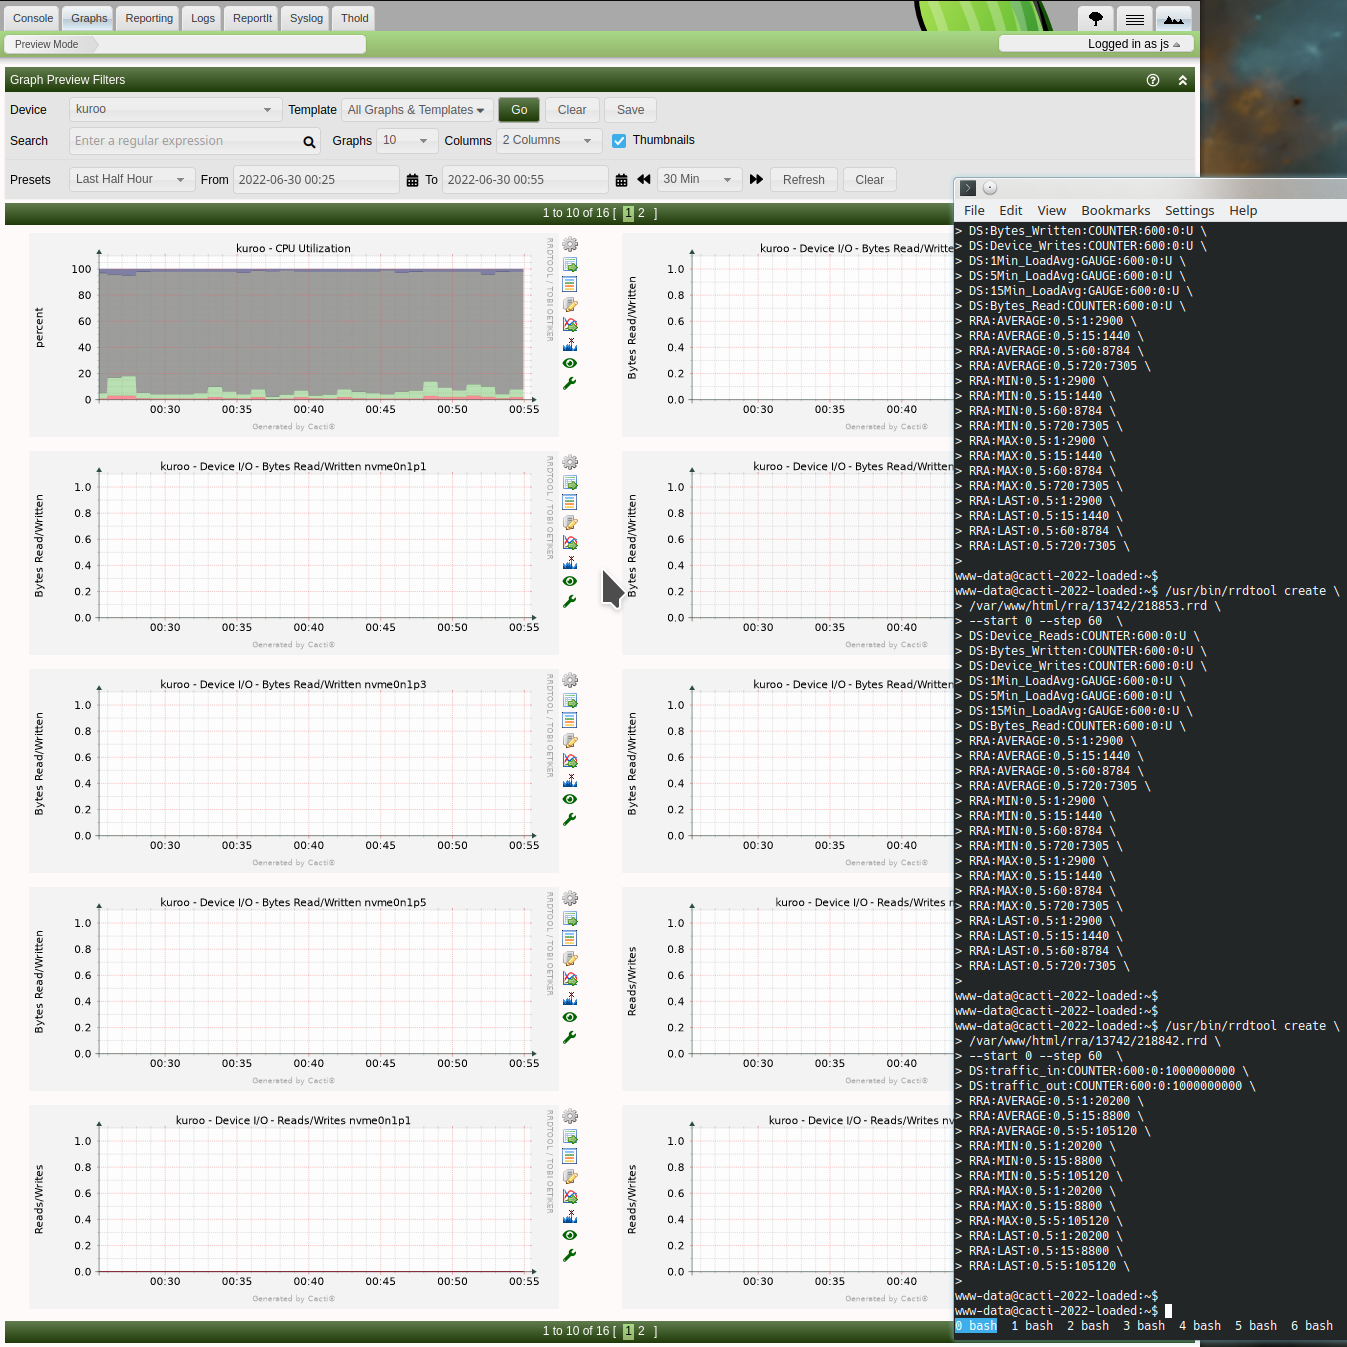Edit the CPU Utilization graph via pencil icon
Image resolution: width=1347 pixels, height=1347 pixels.
[570, 305]
